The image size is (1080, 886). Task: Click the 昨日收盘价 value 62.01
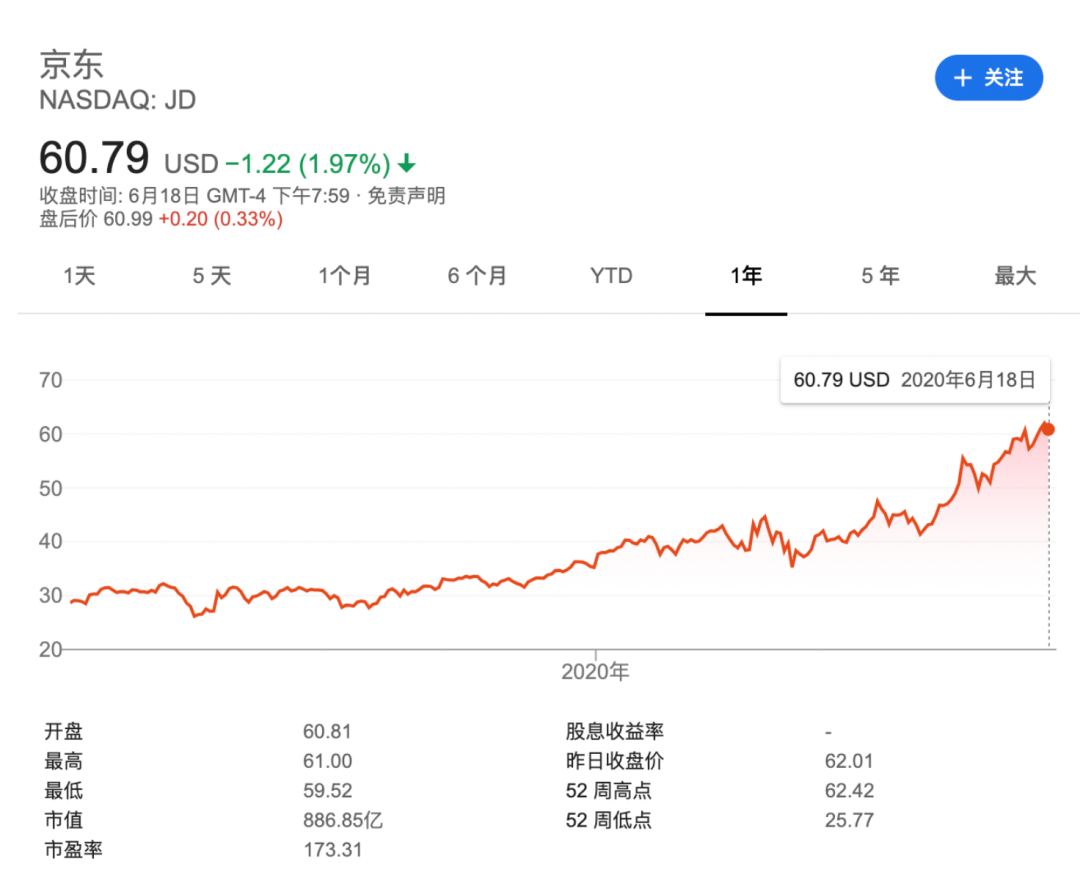[x=849, y=761]
